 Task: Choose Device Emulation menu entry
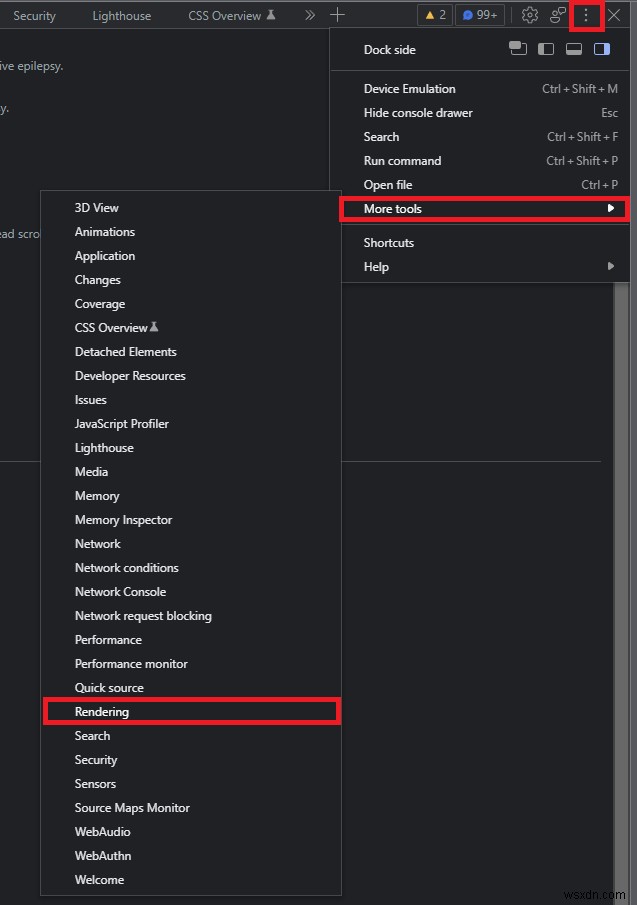pyautogui.click(x=409, y=89)
